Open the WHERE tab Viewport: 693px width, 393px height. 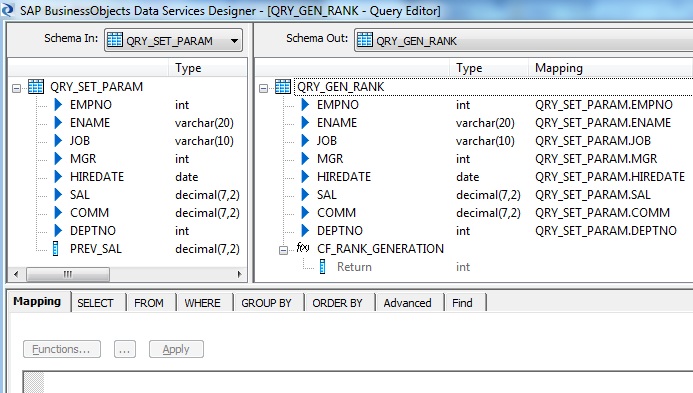tap(202, 303)
